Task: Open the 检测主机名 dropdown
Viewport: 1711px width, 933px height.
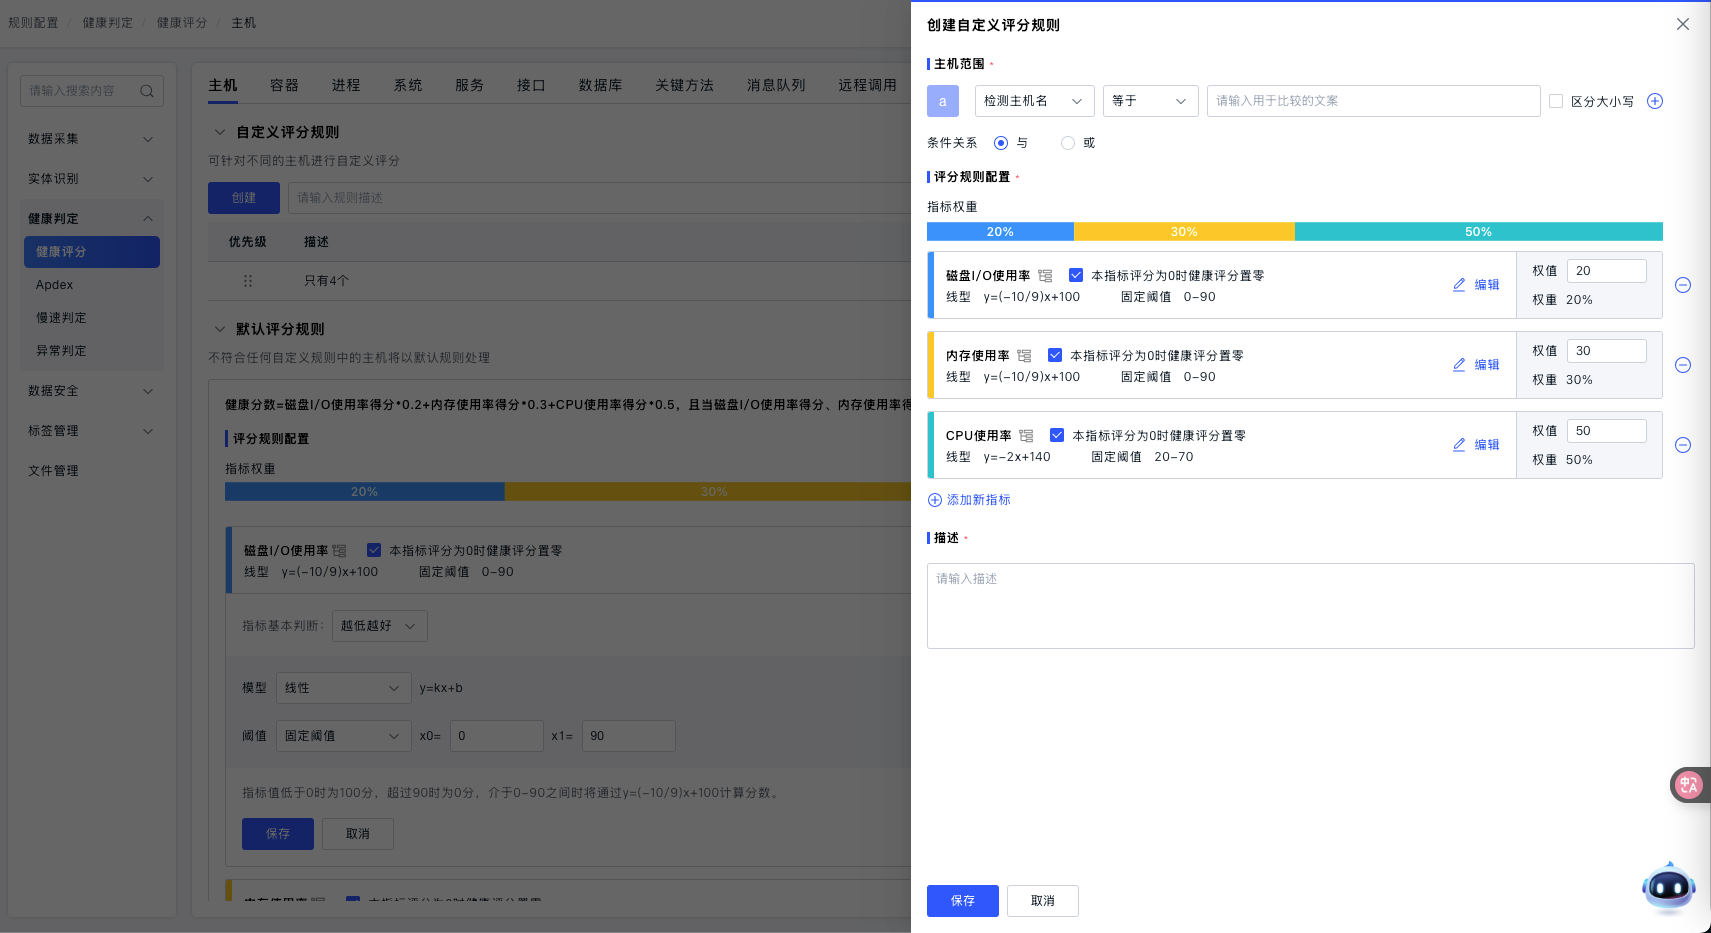Action: 1034,101
